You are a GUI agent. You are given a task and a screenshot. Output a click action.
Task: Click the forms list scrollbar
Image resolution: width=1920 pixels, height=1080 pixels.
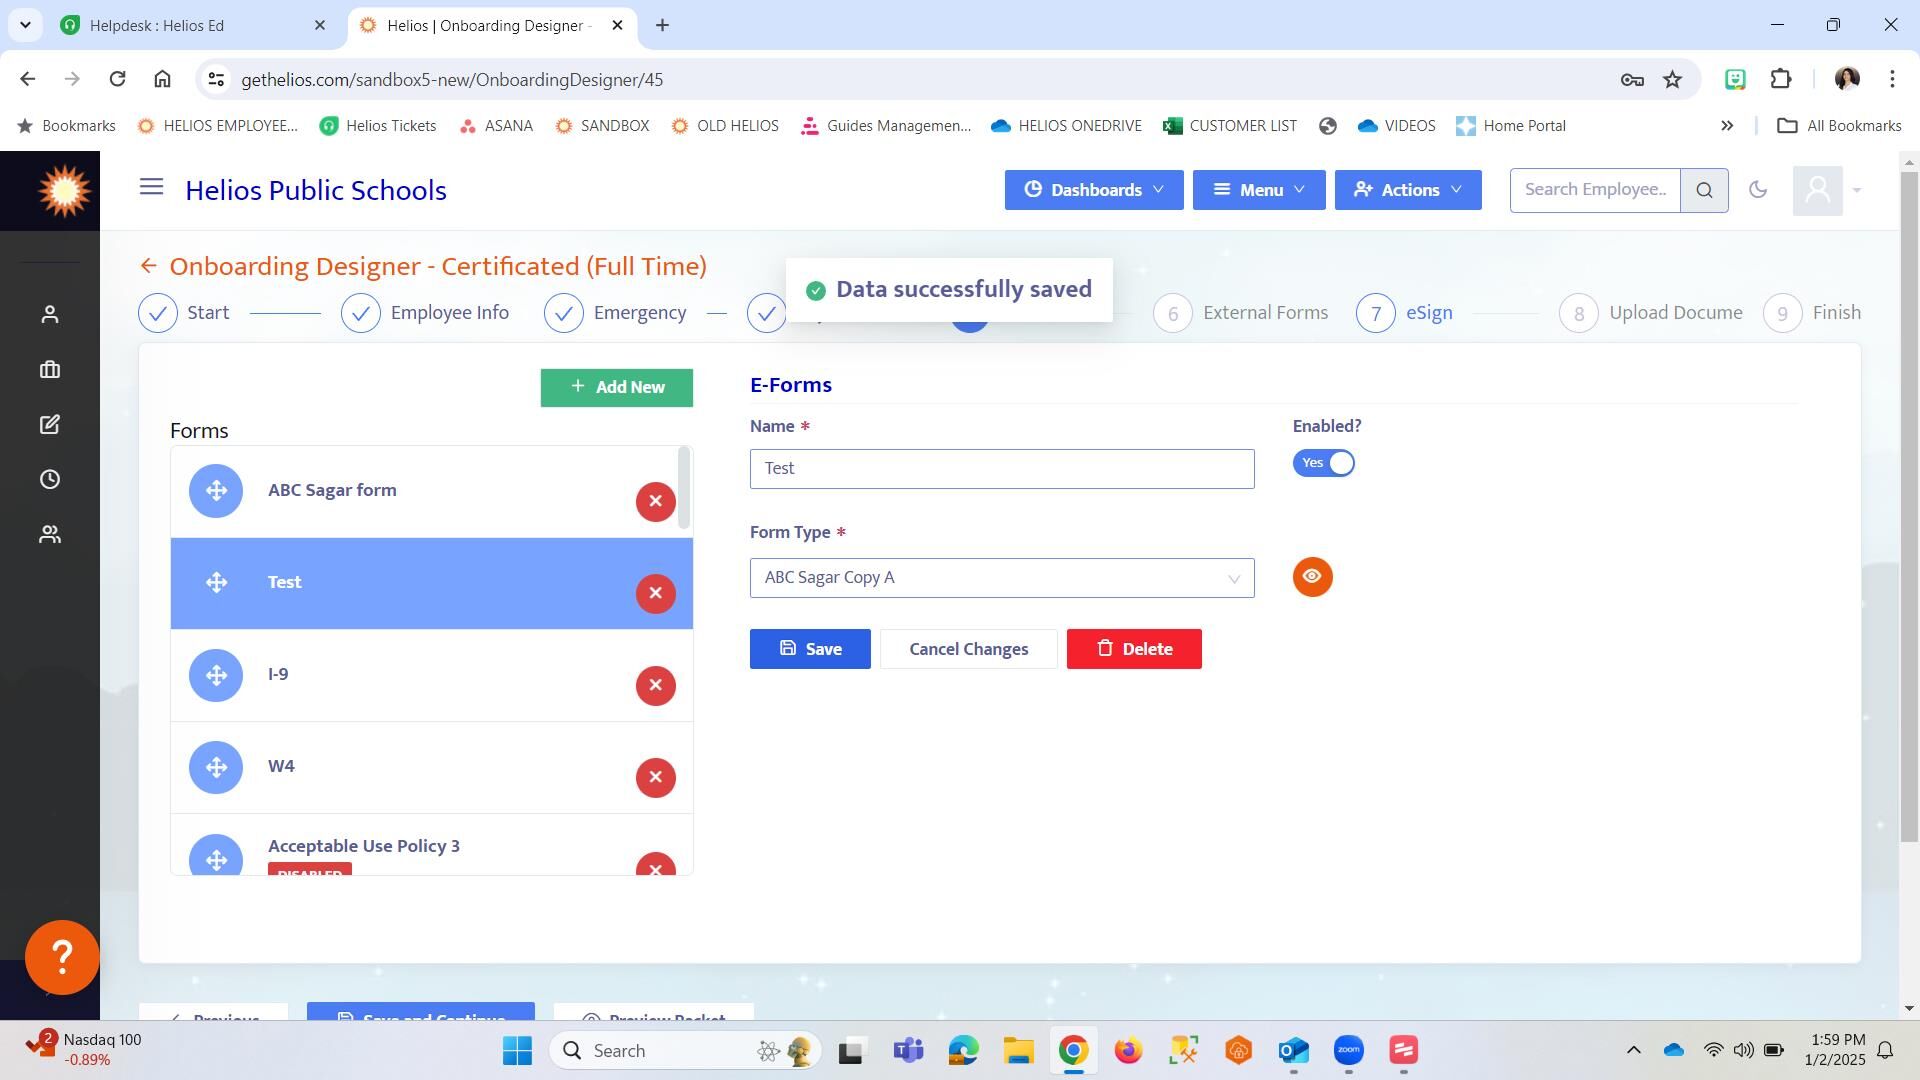click(x=684, y=488)
